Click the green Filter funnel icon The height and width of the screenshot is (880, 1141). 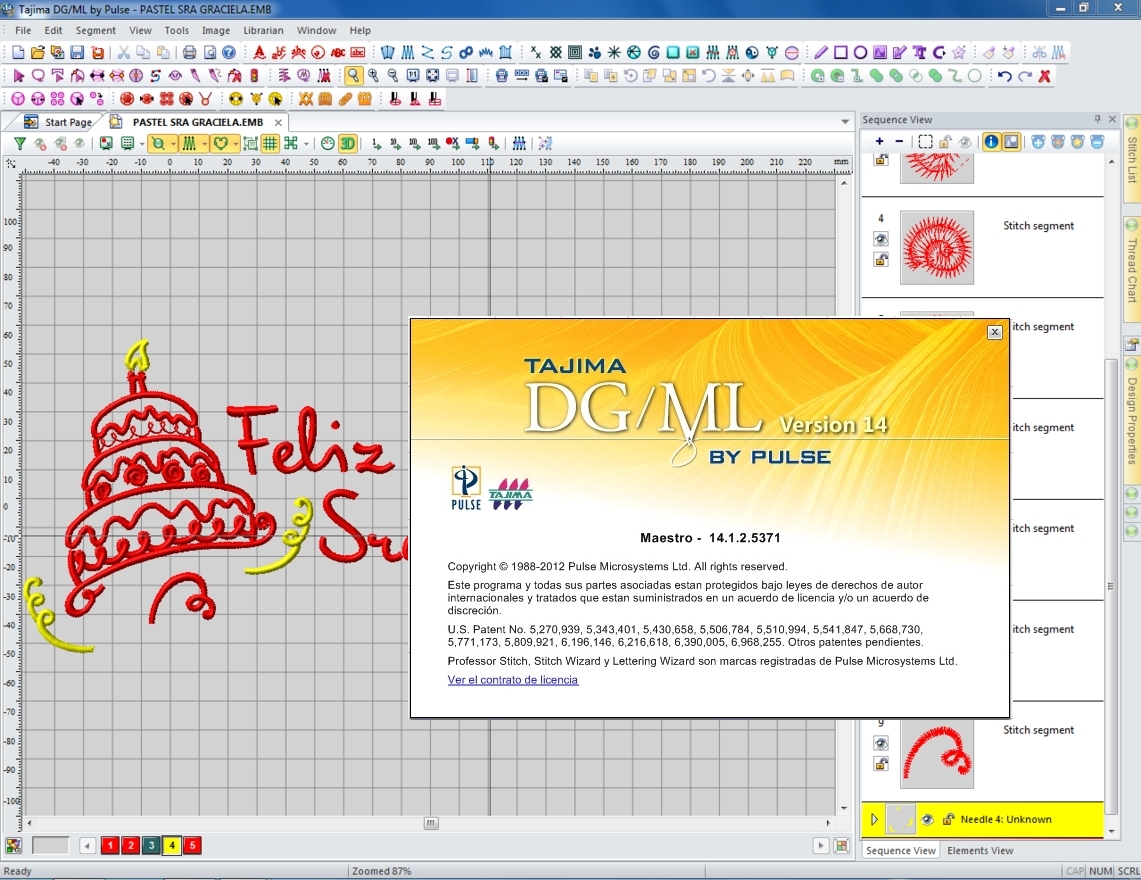20,143
